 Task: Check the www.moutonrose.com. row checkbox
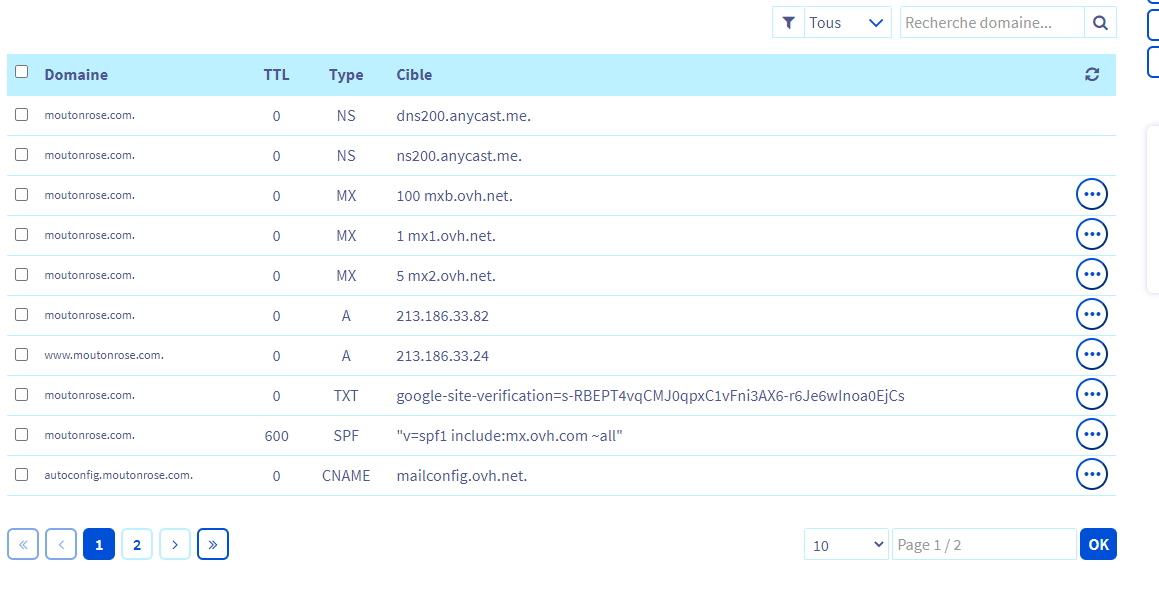22,355
